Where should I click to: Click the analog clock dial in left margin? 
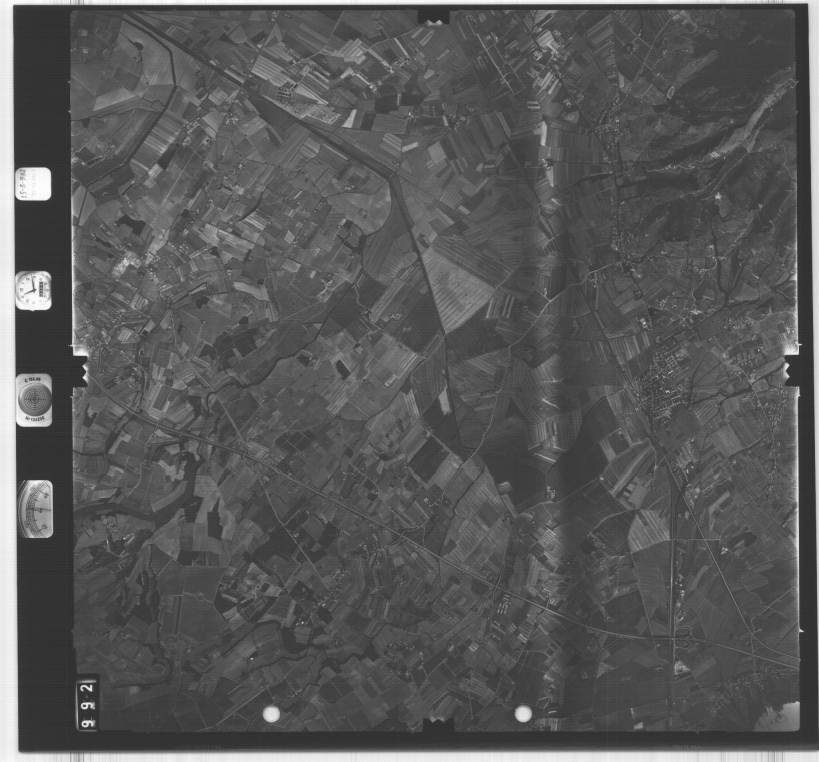point(33,289)
